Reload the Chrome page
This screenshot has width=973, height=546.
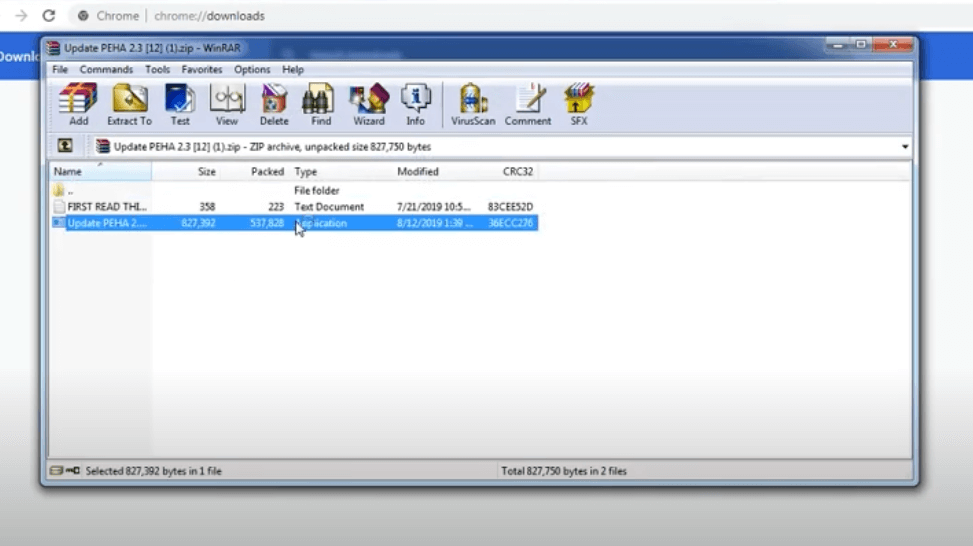pyautogui.click(x=48, y=16)
